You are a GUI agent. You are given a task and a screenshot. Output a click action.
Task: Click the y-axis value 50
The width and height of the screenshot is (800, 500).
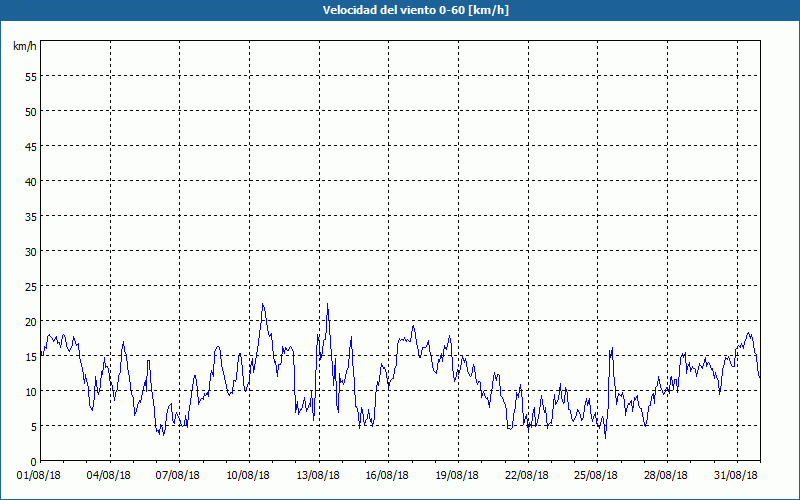(x=31, y=112)
